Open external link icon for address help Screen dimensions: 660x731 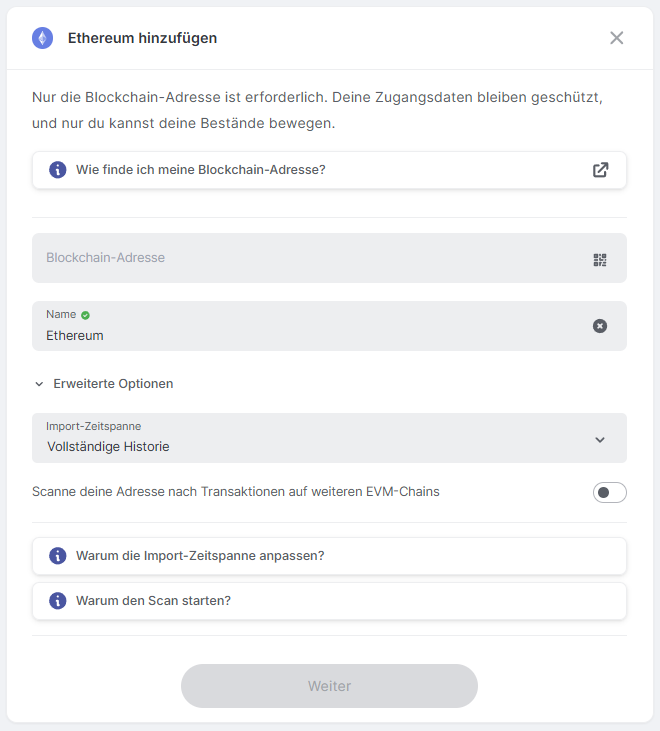pos(600,170)
